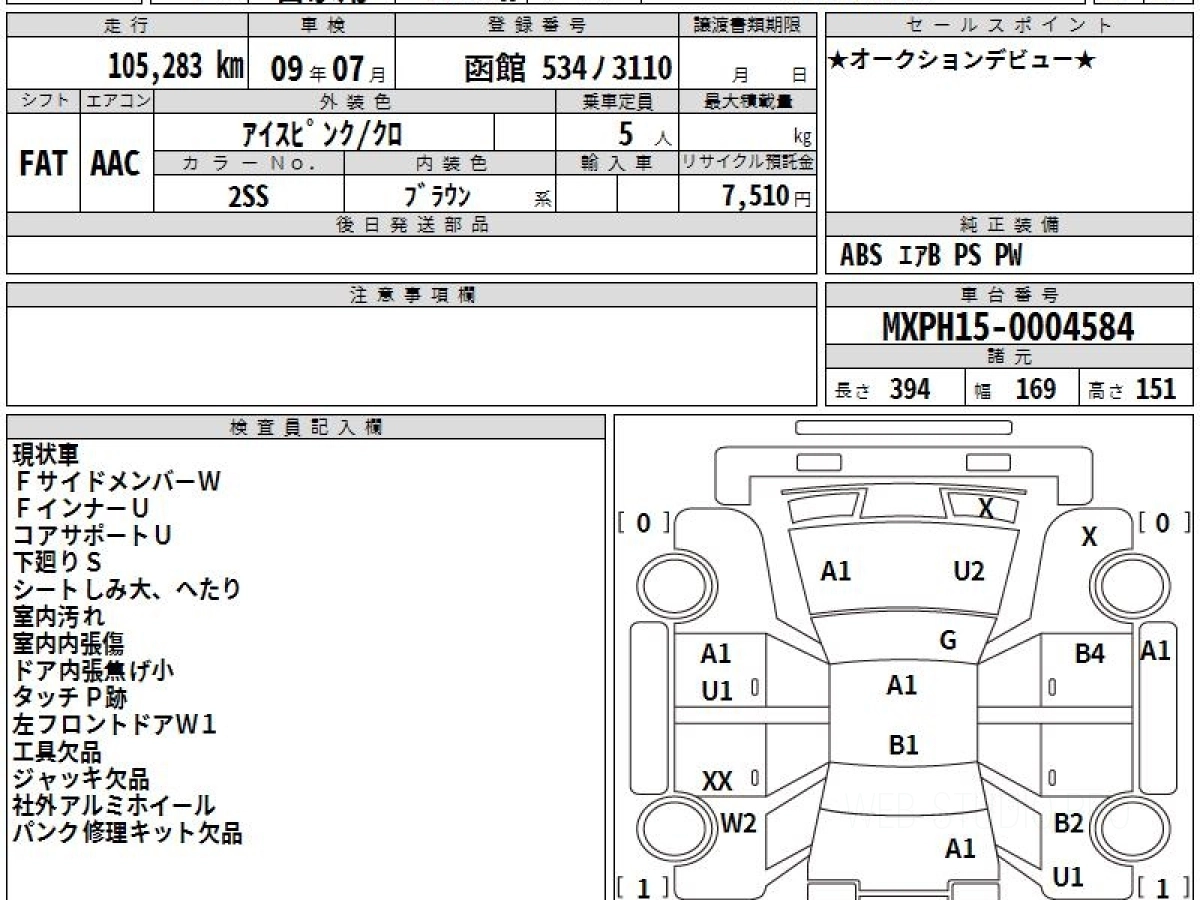Click the XX mark on left rear door
Image resolution: width=1200 pixels, height=900 pixels.
click(x=717, y=782)
